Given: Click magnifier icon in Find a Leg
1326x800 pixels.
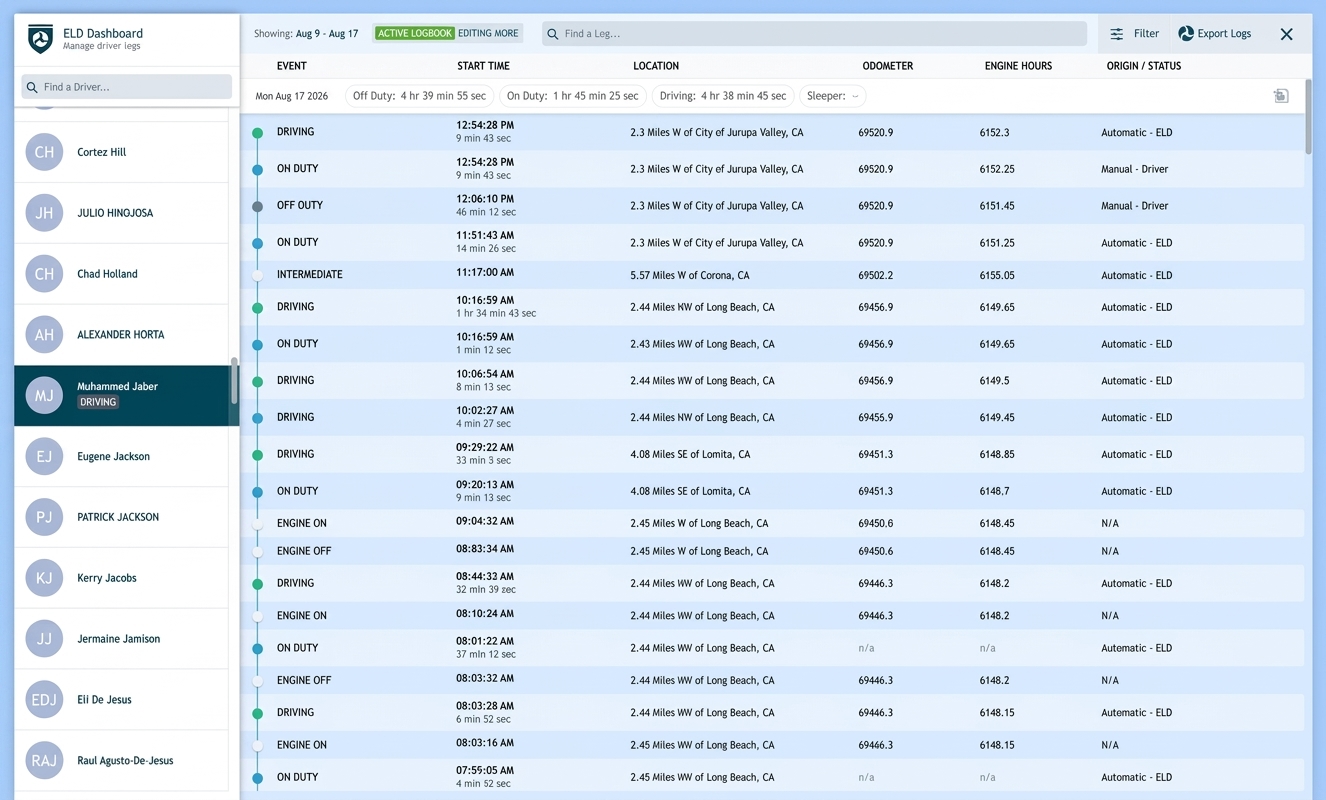Looking at the screenshot, I should coord(553,34).
